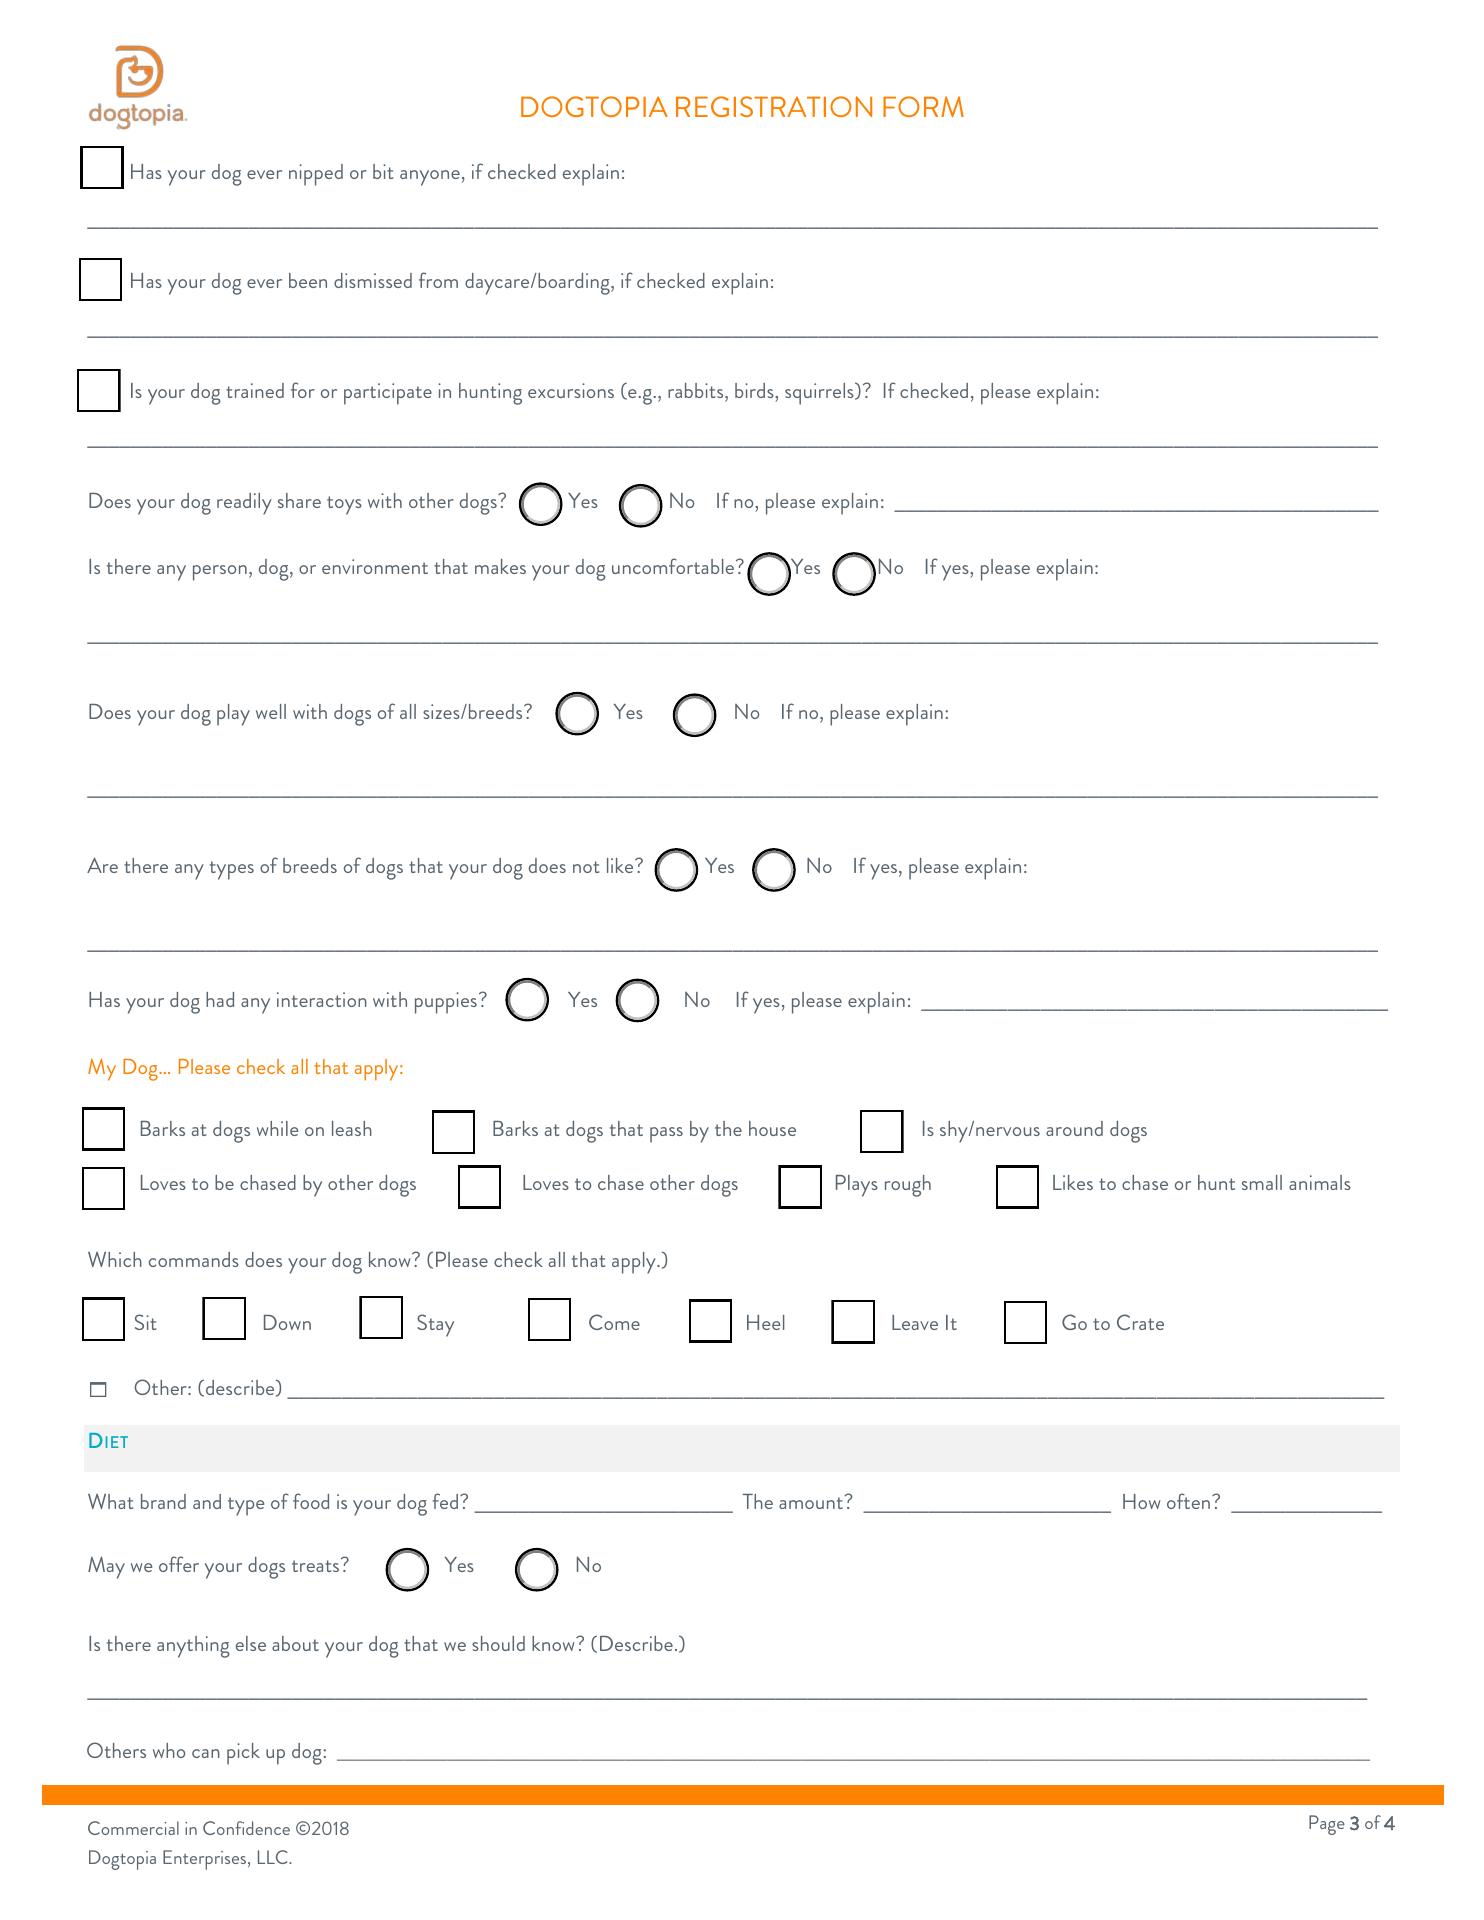Image resolution: width=1484 pixels, height=1920 pixels.
Task: Select Yes for shares toys readily
Action: [x=541, y=504]
